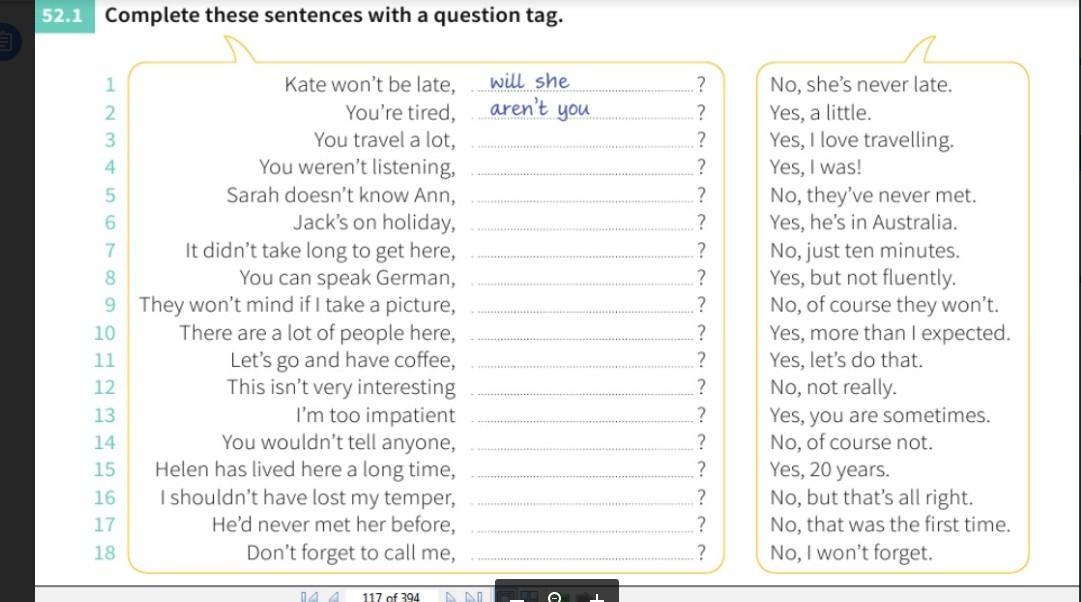The height and width of the screenshot is (602, 1081).
Task: Click the exercise number badge '52.1'
Action: pyautogui.click(x=63, y=15)
